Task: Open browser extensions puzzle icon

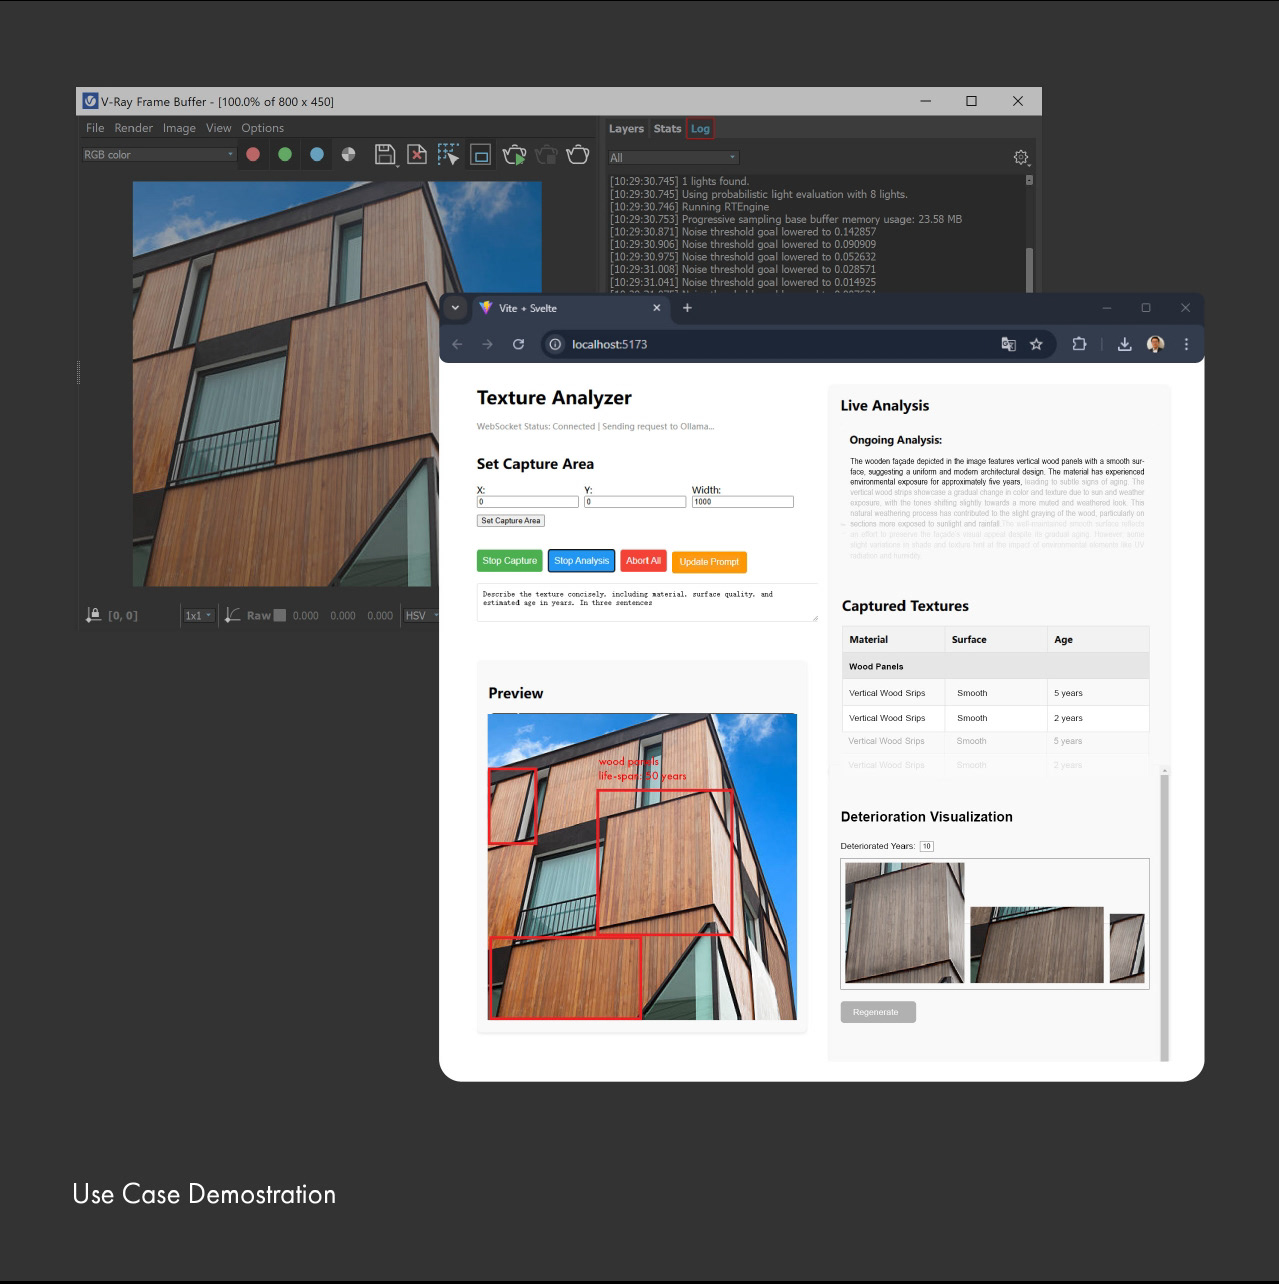Action: [1079, 344]
